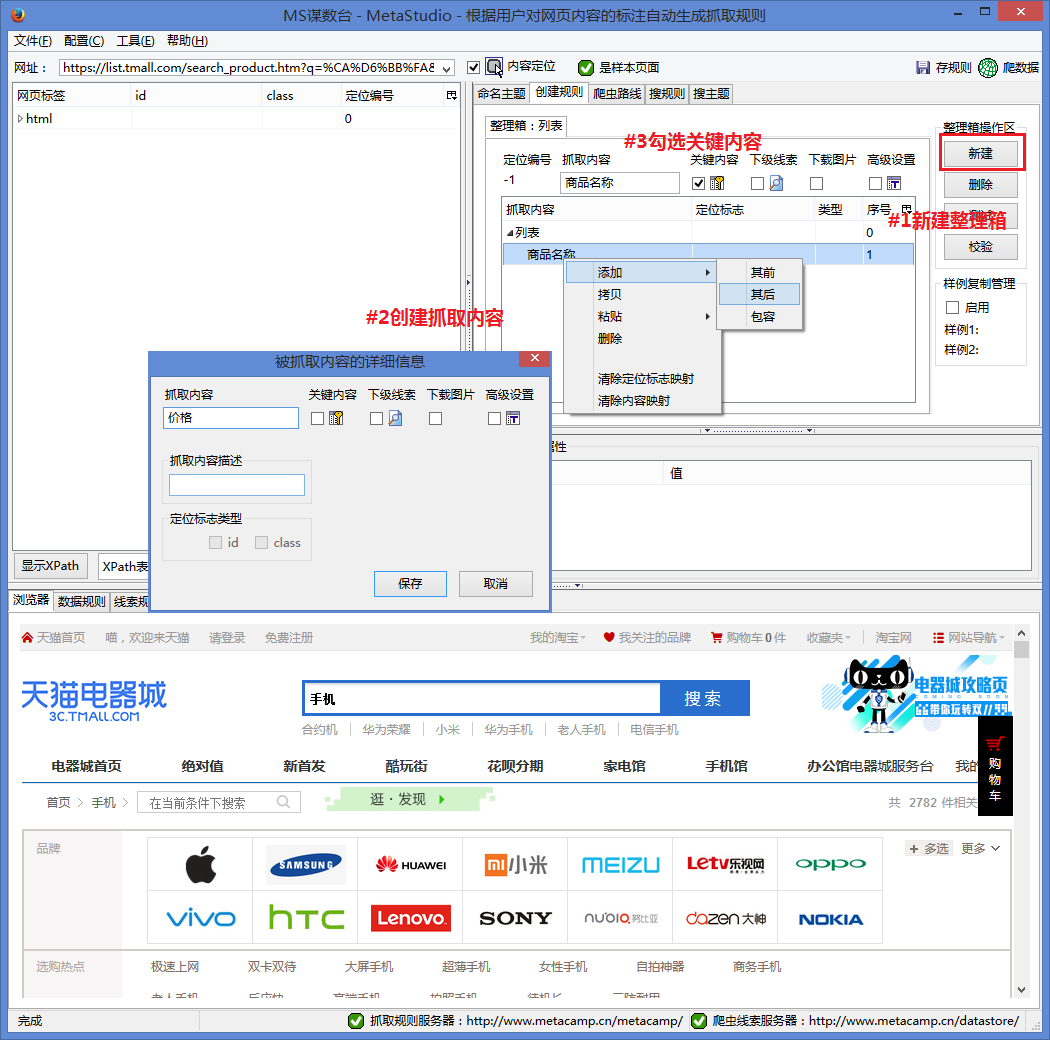Click the Samsung brand logo

tap(306, 865)
